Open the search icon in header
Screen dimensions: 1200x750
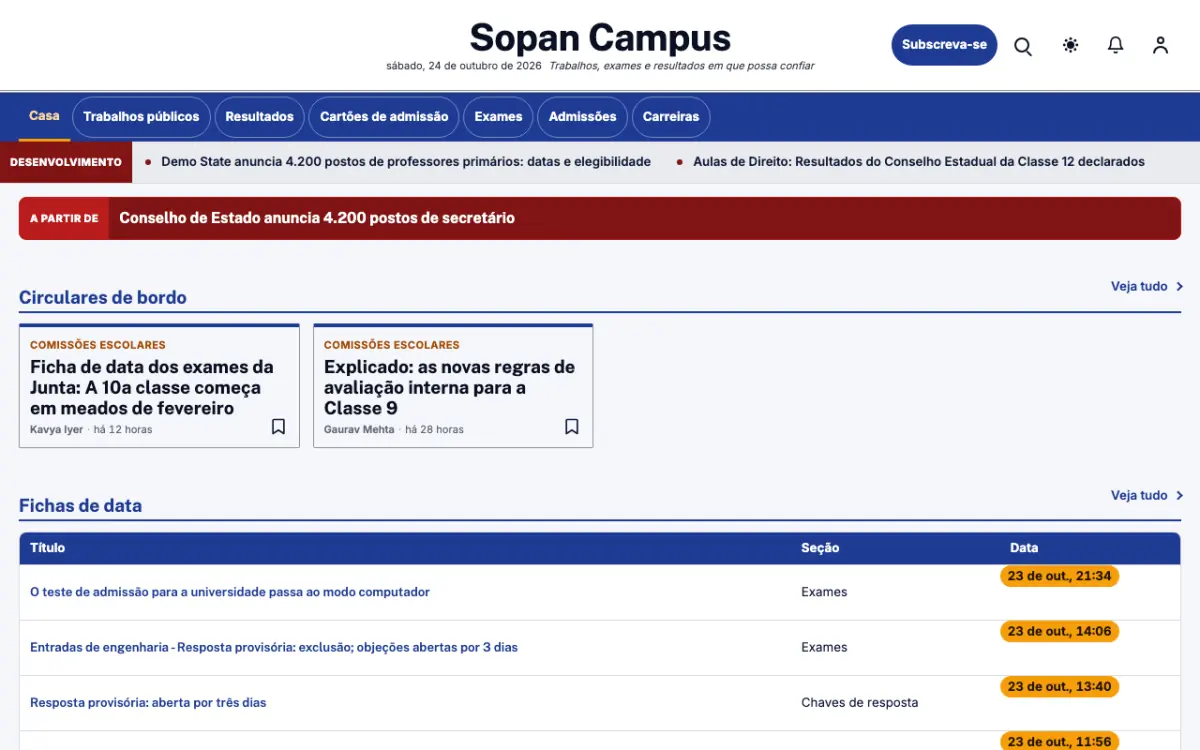pos(1023,46)
